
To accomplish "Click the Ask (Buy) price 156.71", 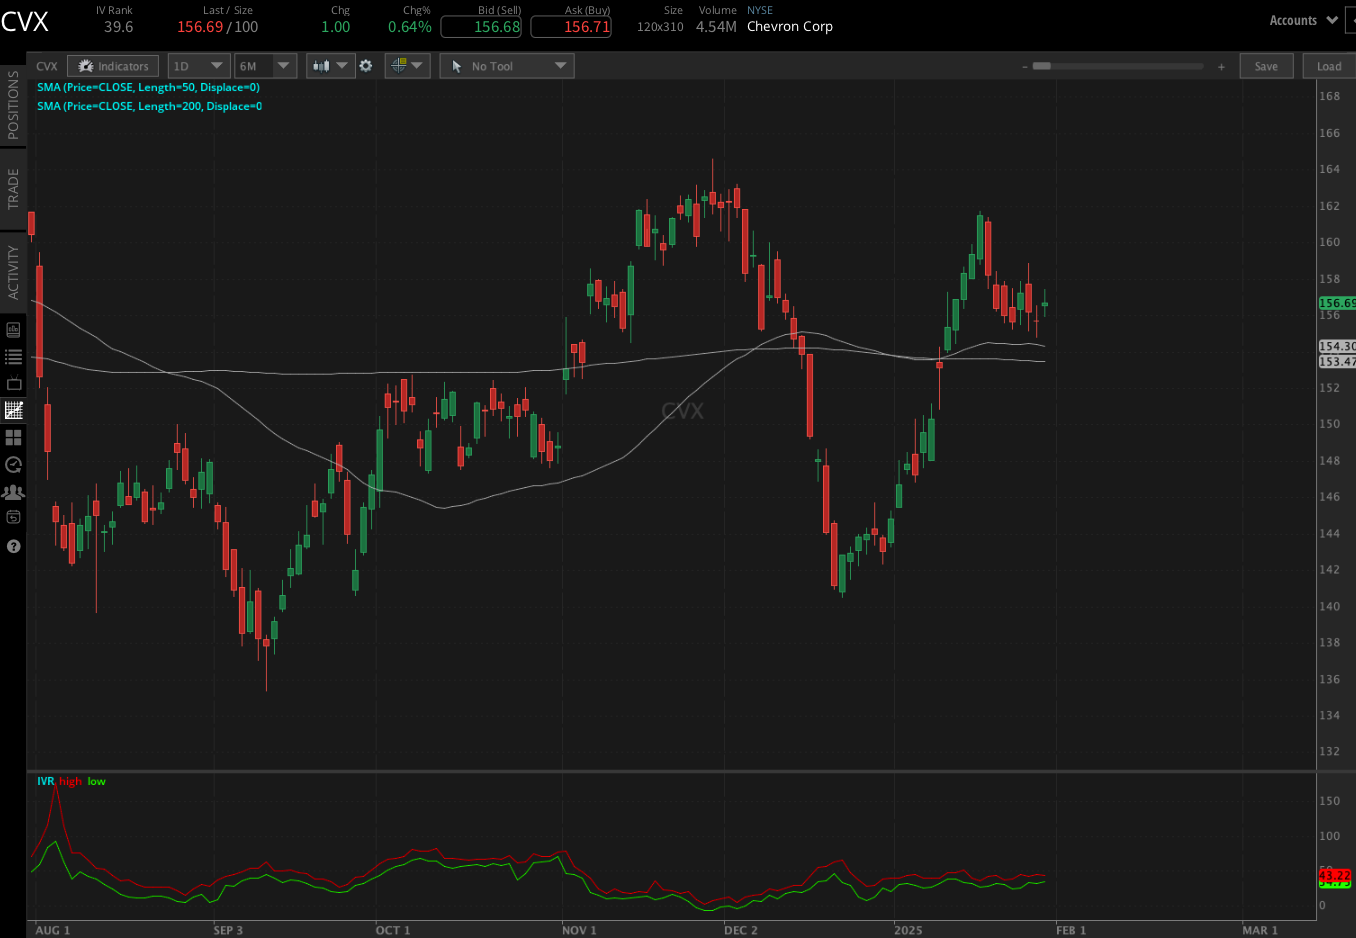I will point(571,27).
